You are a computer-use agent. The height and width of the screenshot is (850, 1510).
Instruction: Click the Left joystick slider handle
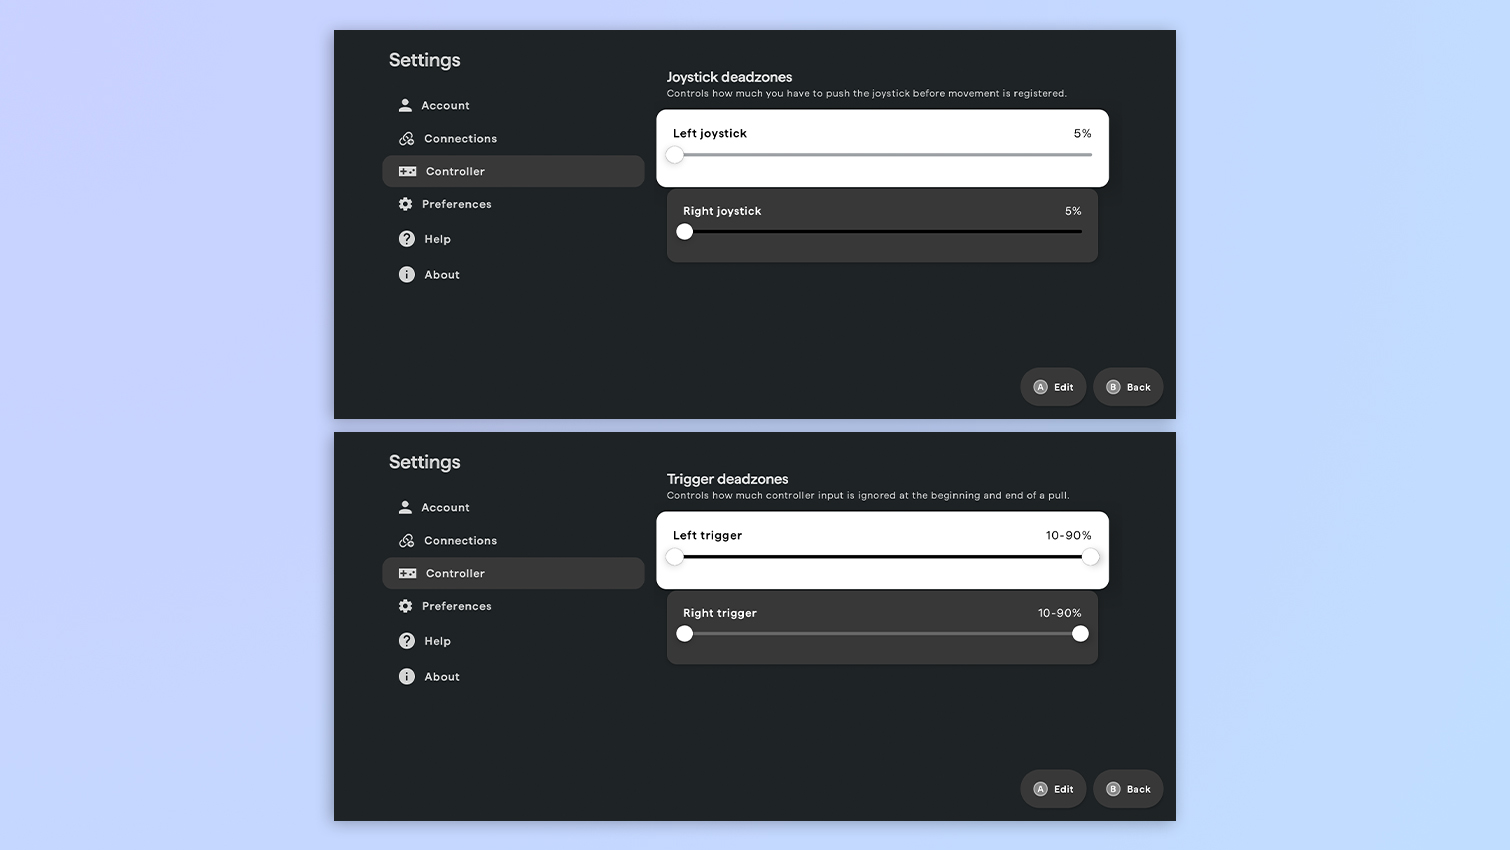click(674, 155)
